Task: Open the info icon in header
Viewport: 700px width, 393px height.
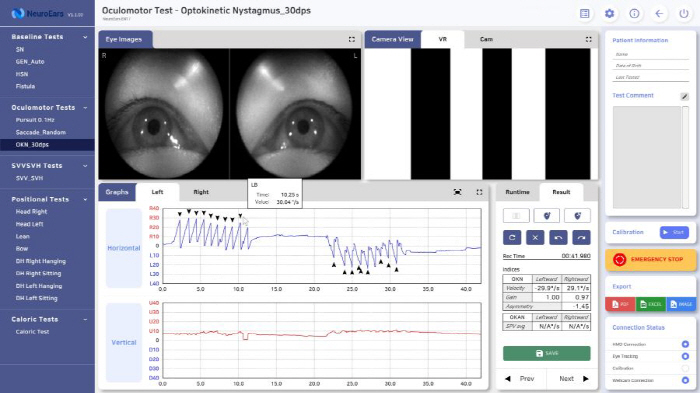Action: pyautogui.click(x=634, y=13)
